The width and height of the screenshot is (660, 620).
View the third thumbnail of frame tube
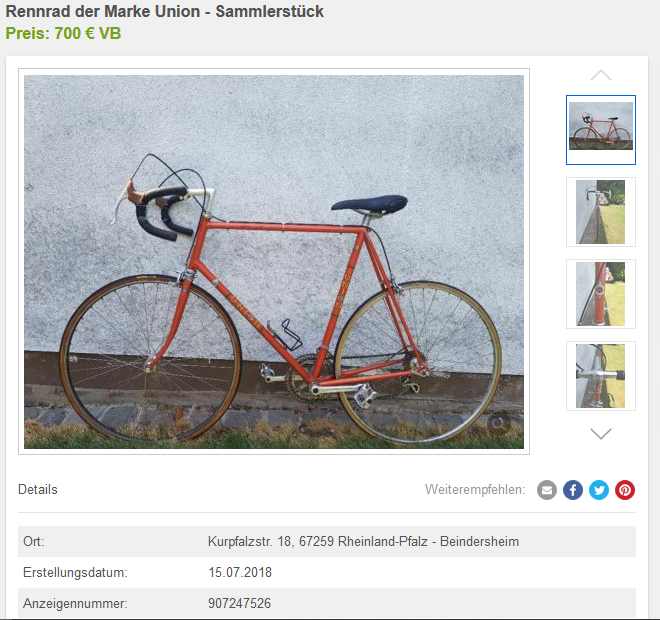601,294
